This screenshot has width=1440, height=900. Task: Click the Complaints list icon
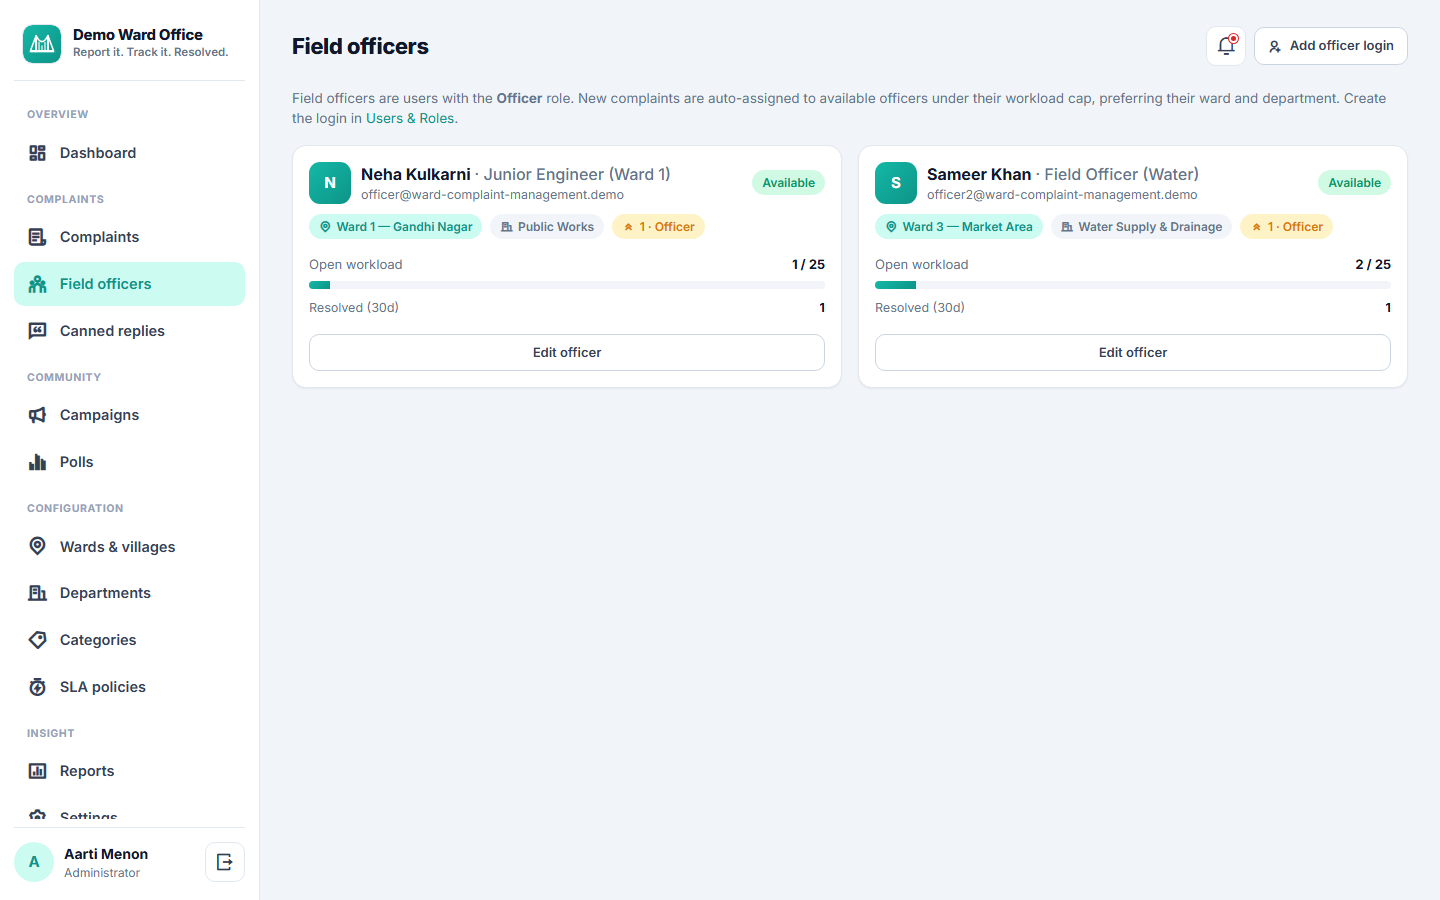click(38, 237)
